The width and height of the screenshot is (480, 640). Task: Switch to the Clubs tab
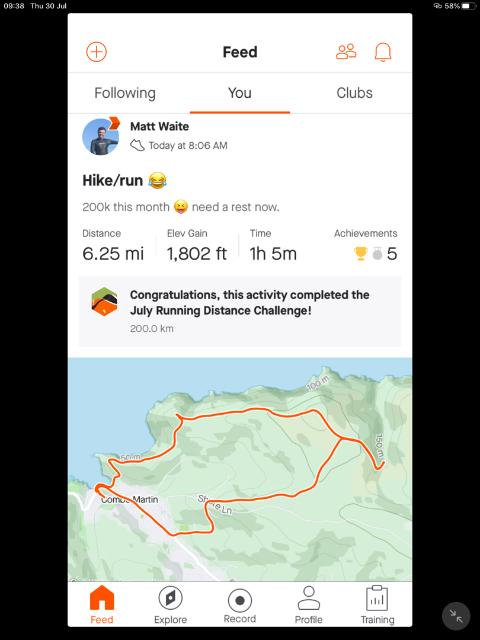point(354,93)
